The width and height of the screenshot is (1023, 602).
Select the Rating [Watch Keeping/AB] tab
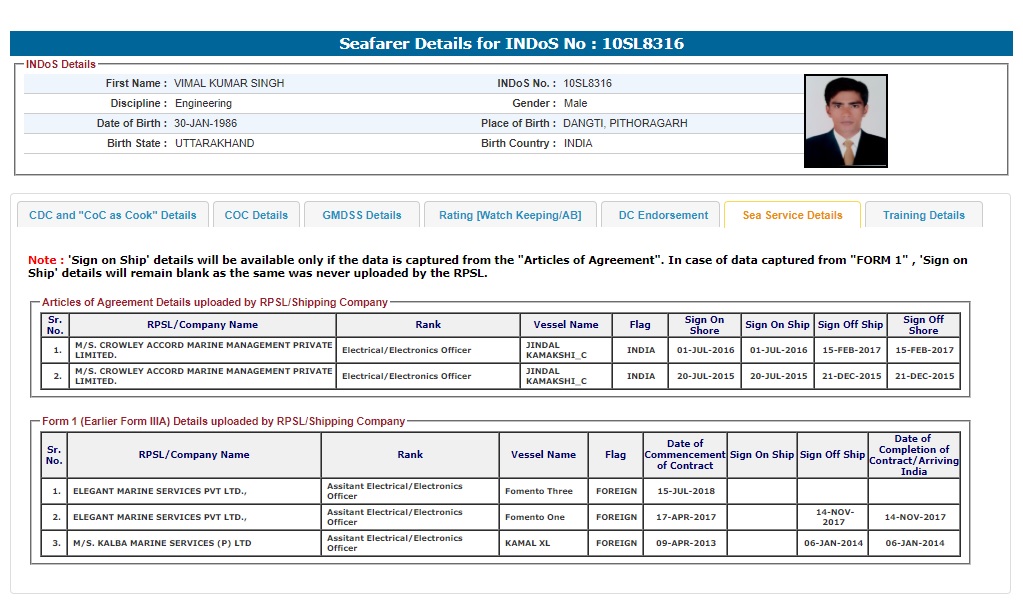[x=510, y=215]
